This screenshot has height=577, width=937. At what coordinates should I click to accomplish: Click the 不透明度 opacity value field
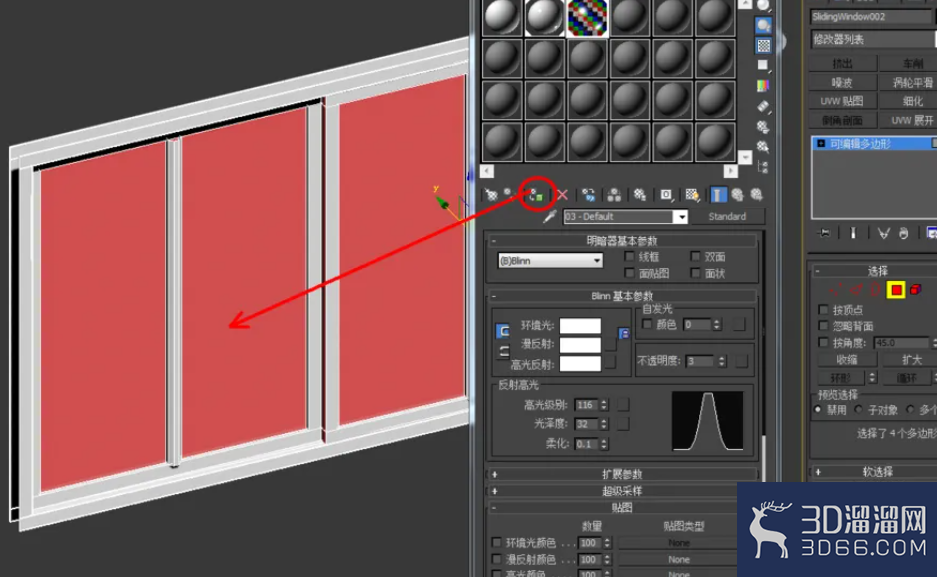[700, 361]
